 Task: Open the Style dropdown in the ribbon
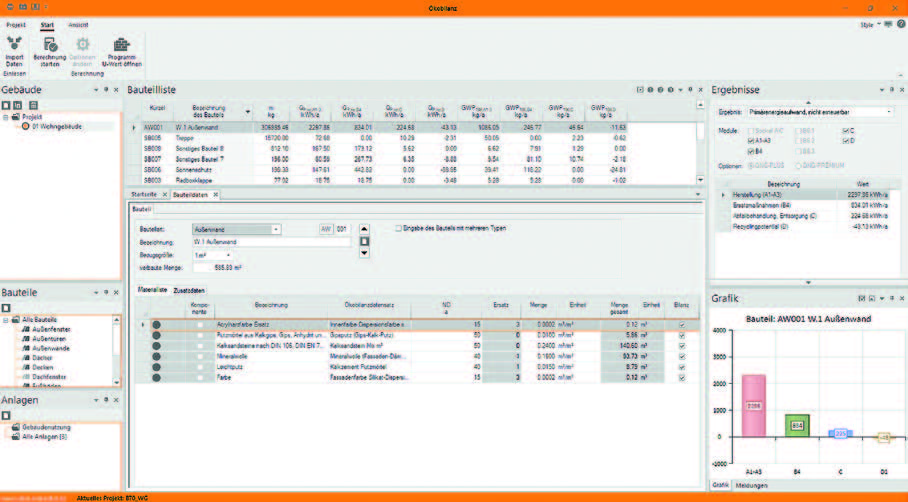point(878,24)
